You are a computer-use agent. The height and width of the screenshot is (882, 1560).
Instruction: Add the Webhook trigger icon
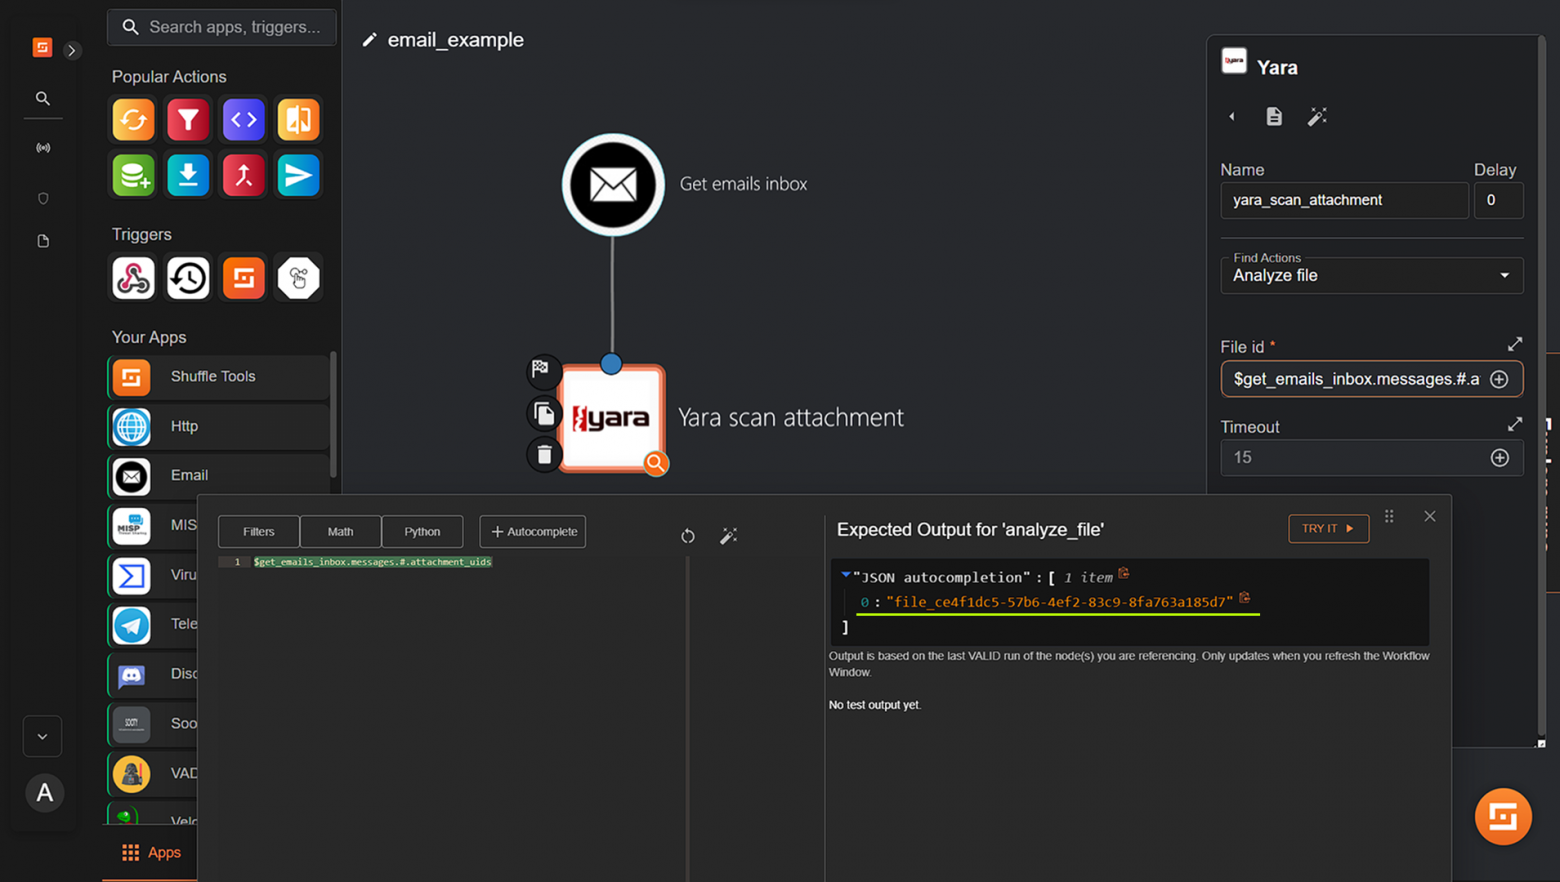coord(133,277)
